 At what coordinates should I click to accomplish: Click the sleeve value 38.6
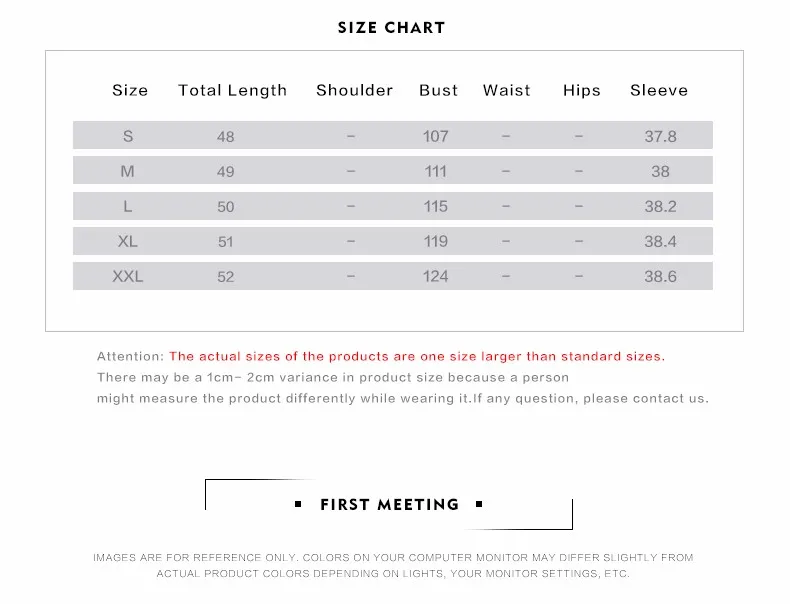660,277
